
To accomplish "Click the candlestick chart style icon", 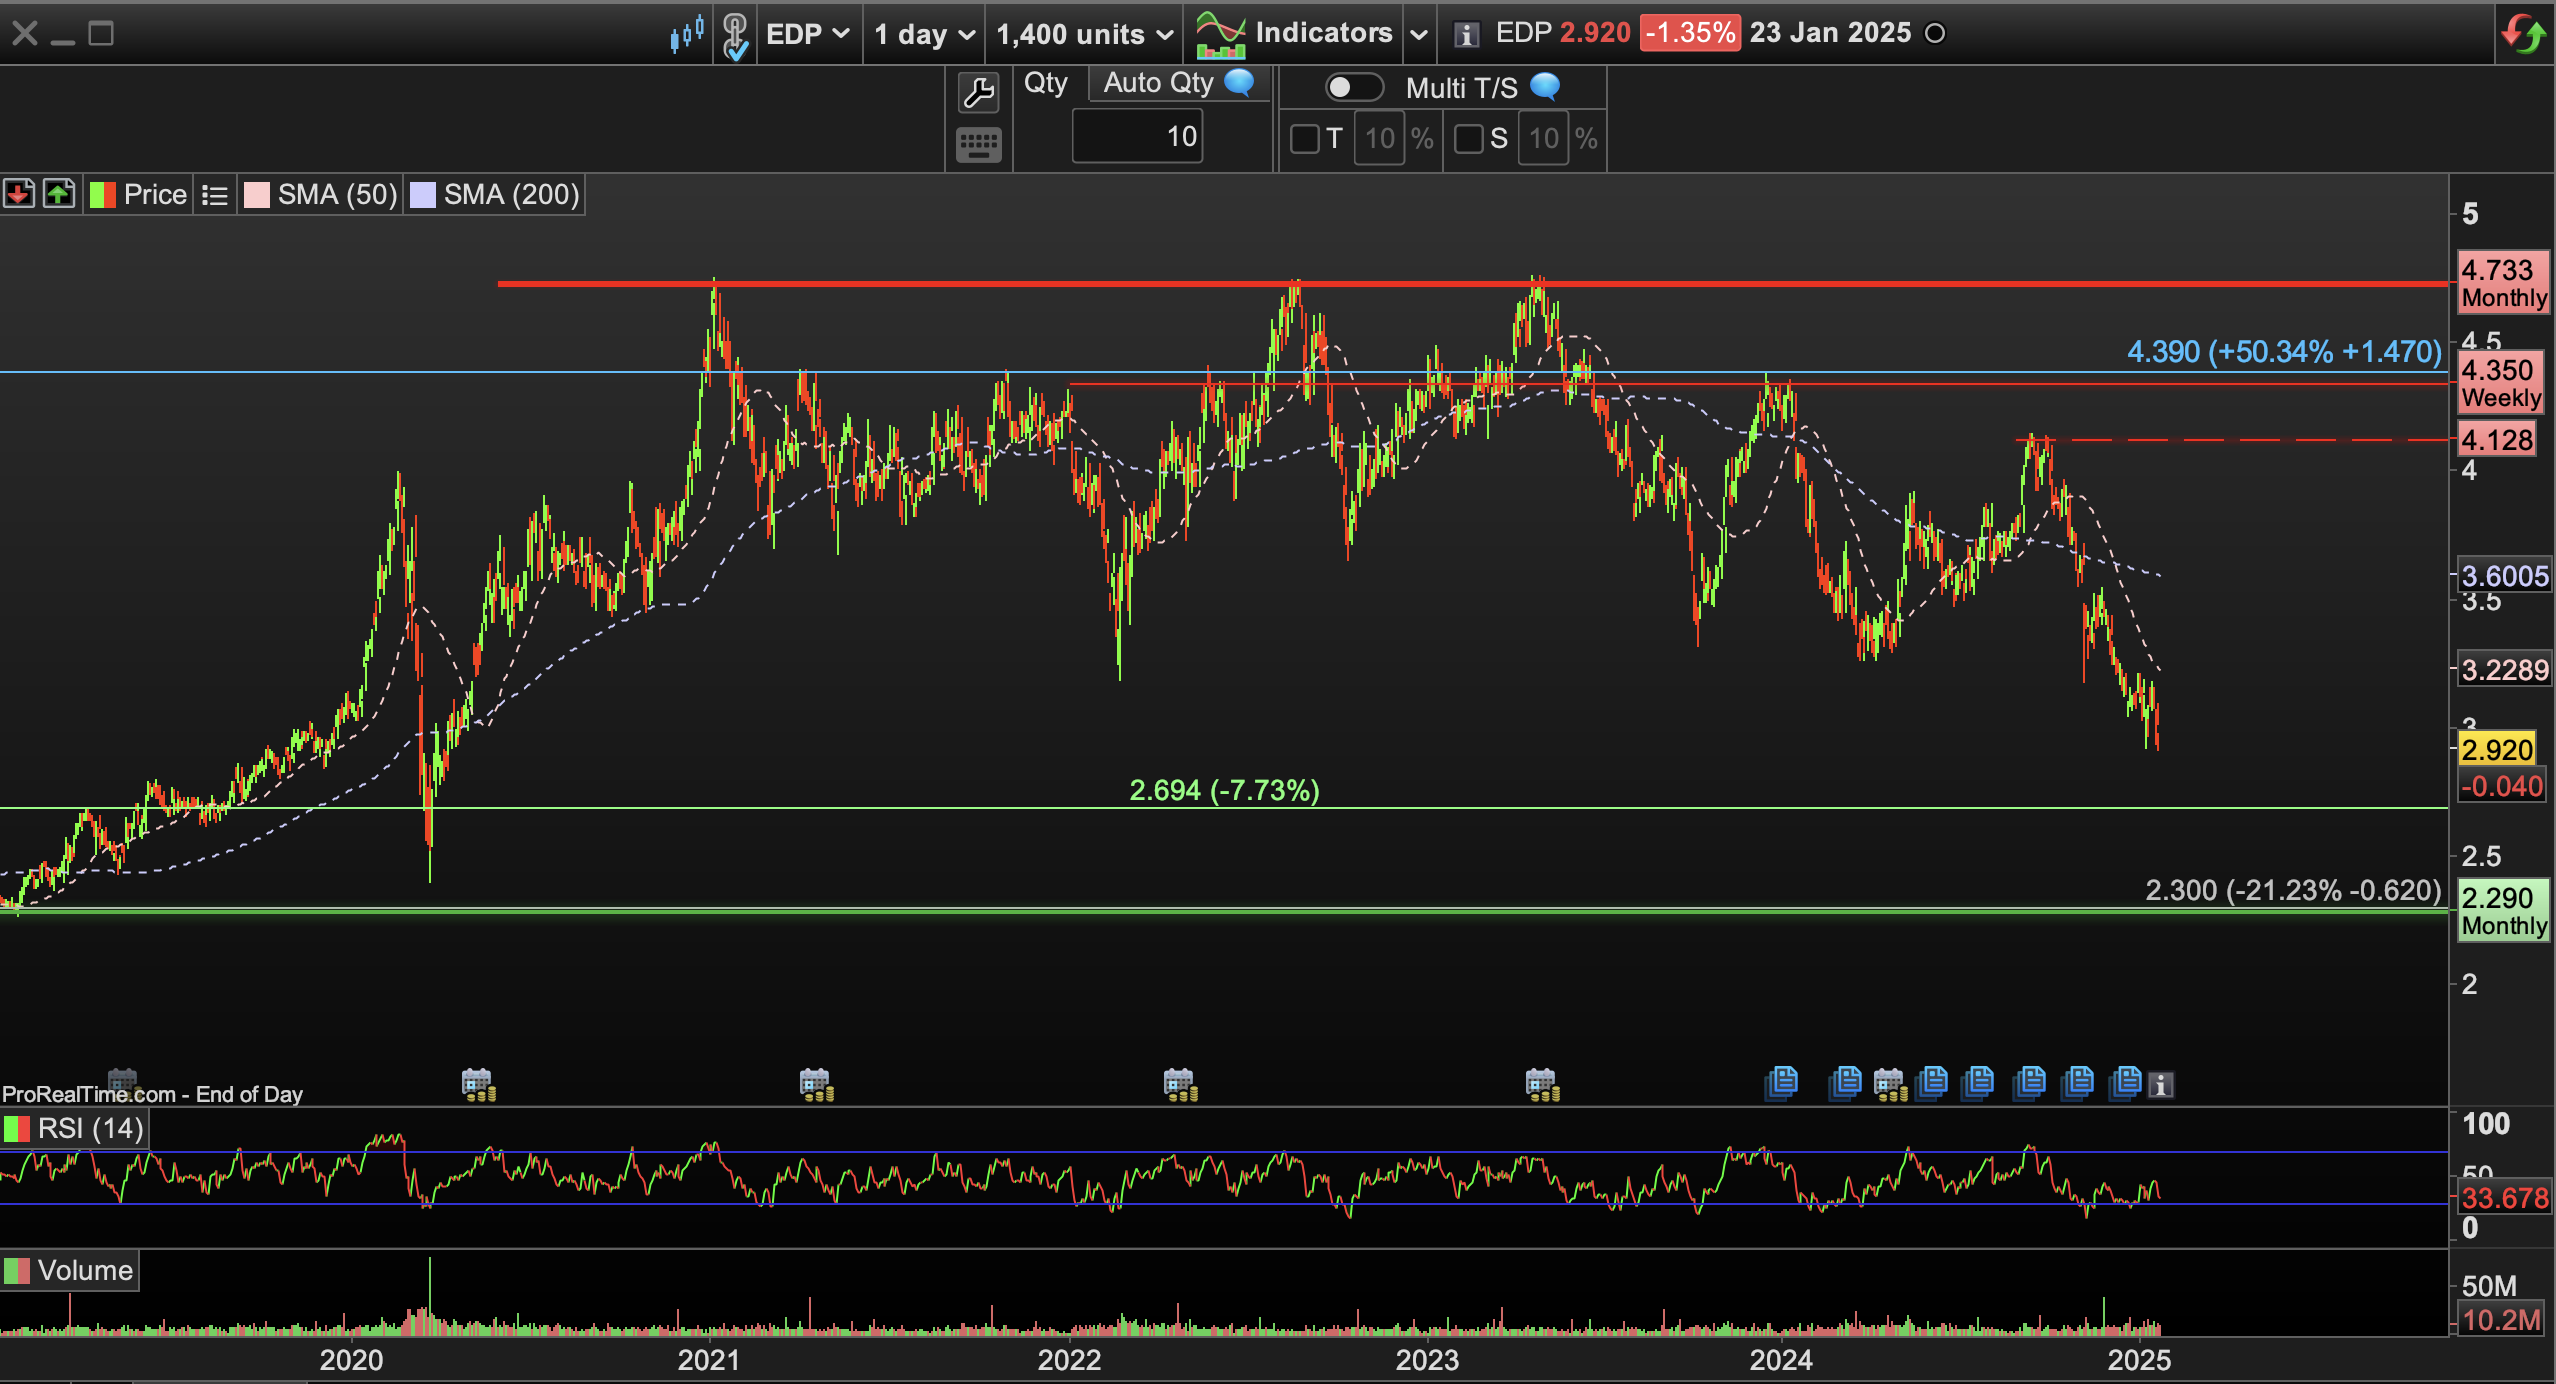I will click(687, 34).
